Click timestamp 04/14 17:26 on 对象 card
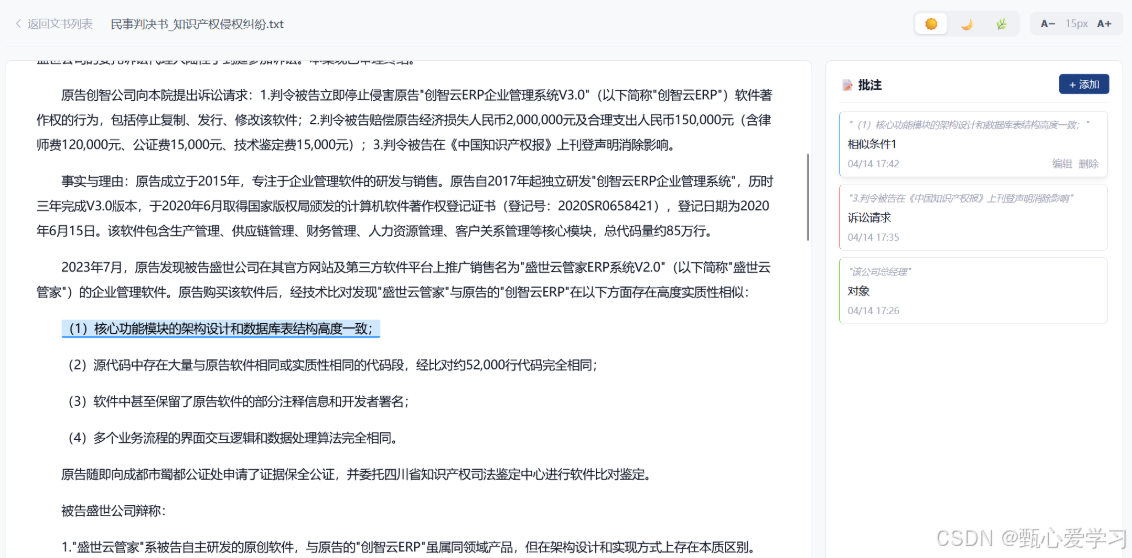Image resolution: width=1132 pixels, height=558 pixels. 873,310
